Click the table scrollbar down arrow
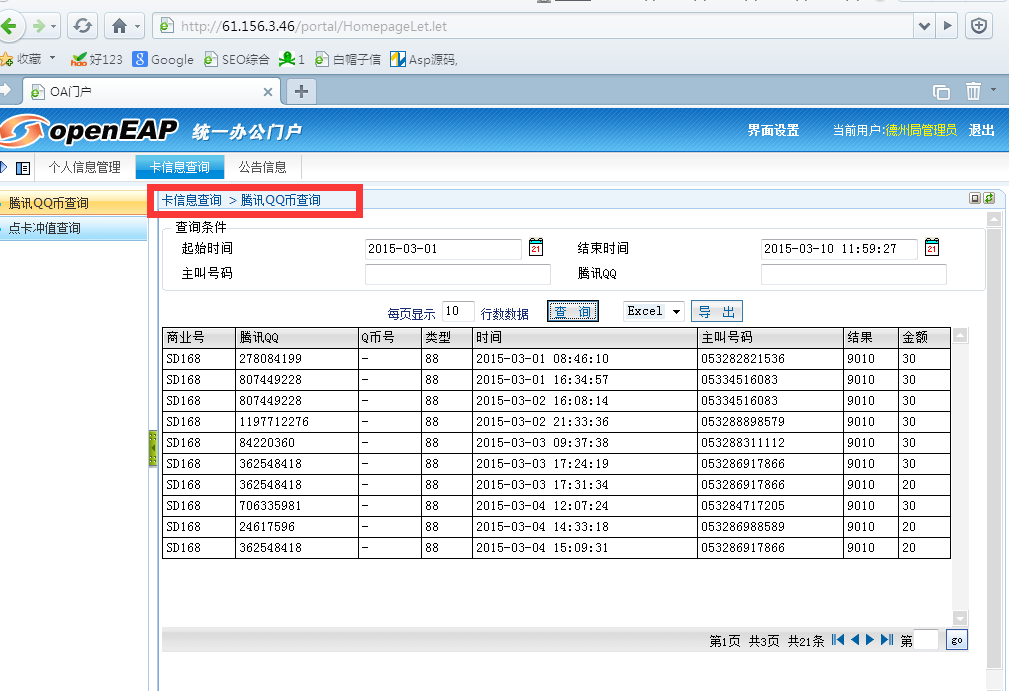The height and width of the screenshot is (691, 1009). [960, 618]
